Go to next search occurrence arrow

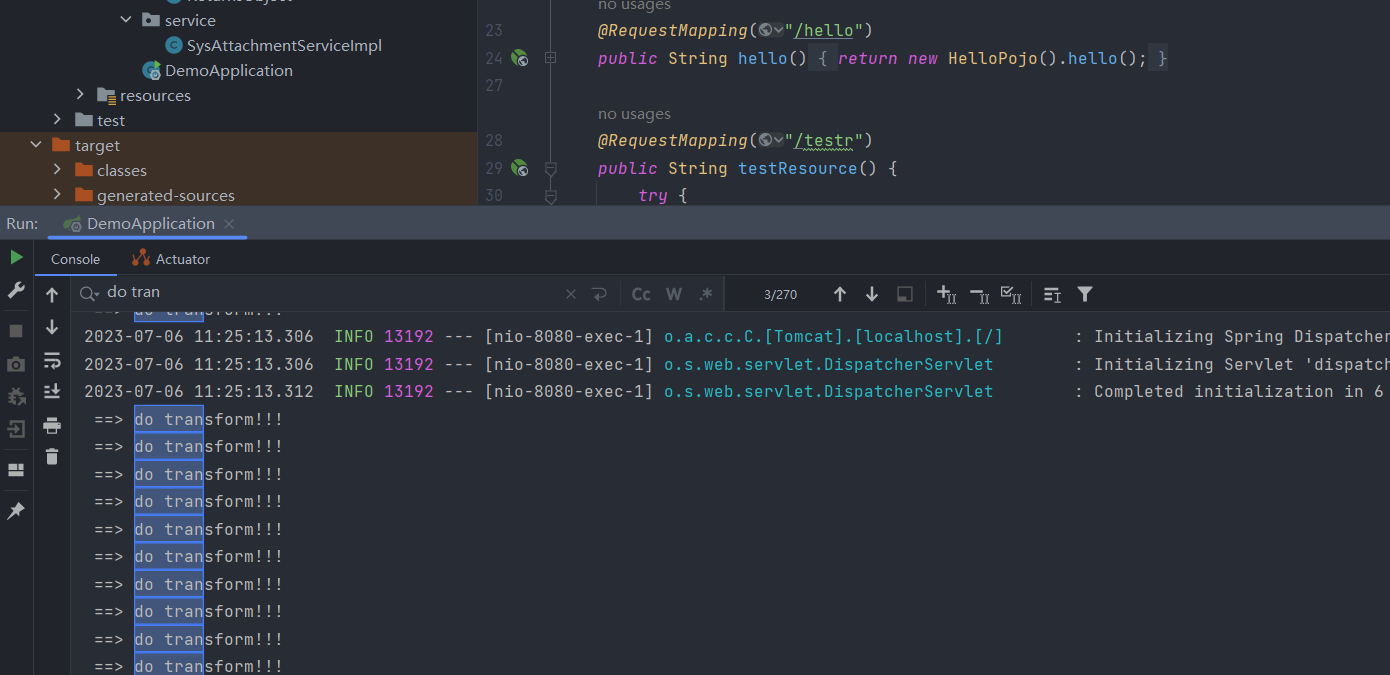point(872,294)
